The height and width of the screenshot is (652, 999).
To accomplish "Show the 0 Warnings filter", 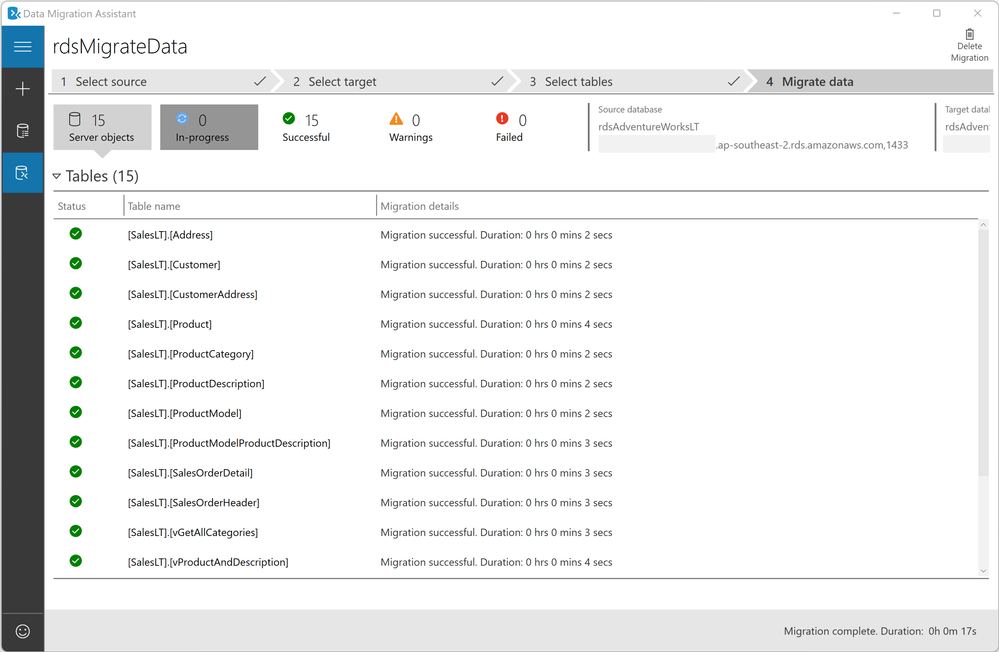I will click(x=410, y=127).
